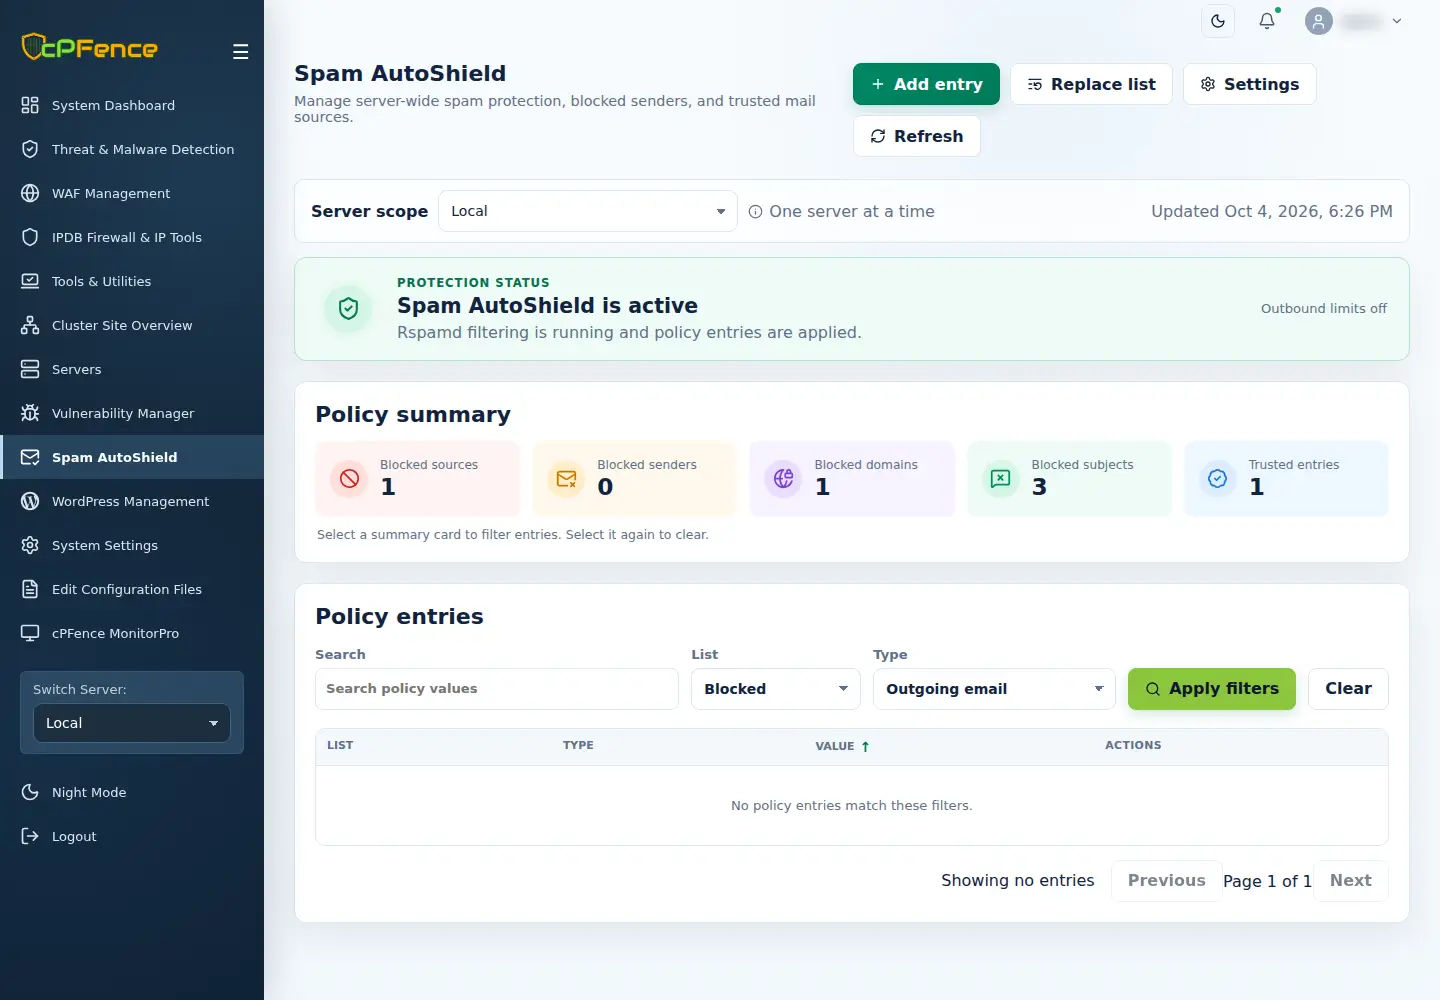Click Apply filters button
The width and height of the screenshot is (1440, 1000).
tap(1212, 689)
